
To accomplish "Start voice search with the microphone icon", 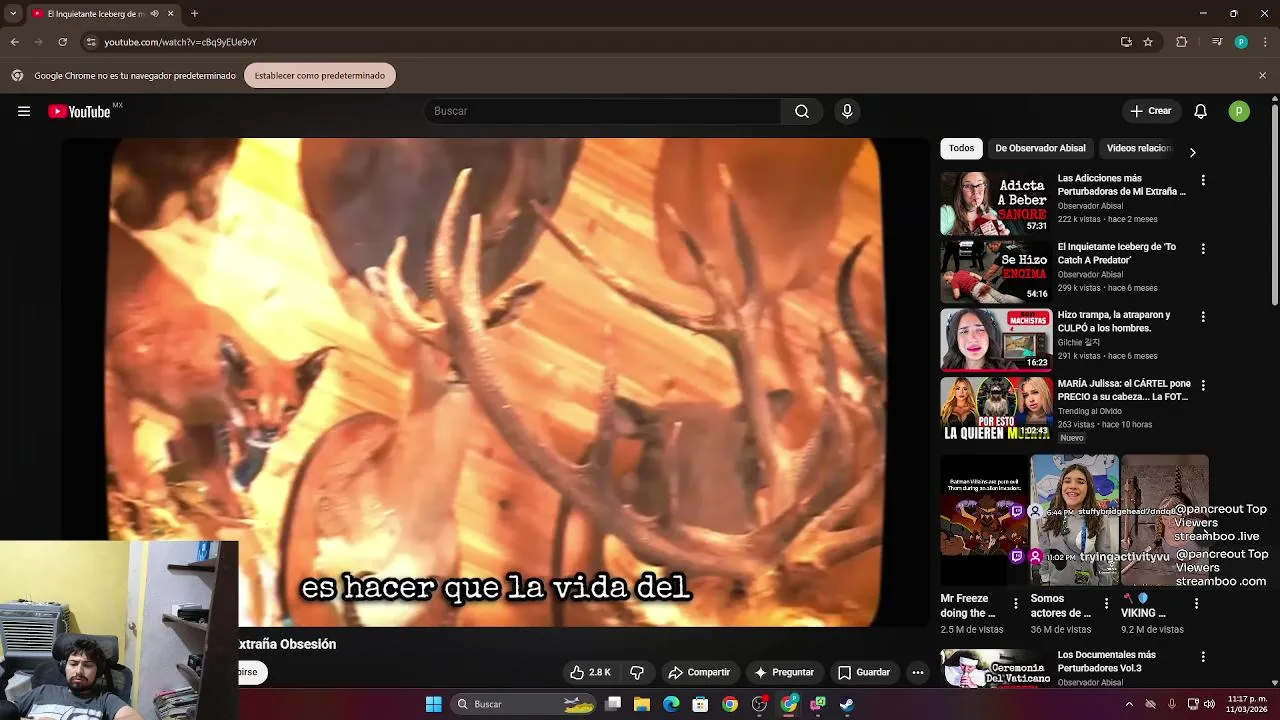I will pyautogui.click(x=847, y=111).
